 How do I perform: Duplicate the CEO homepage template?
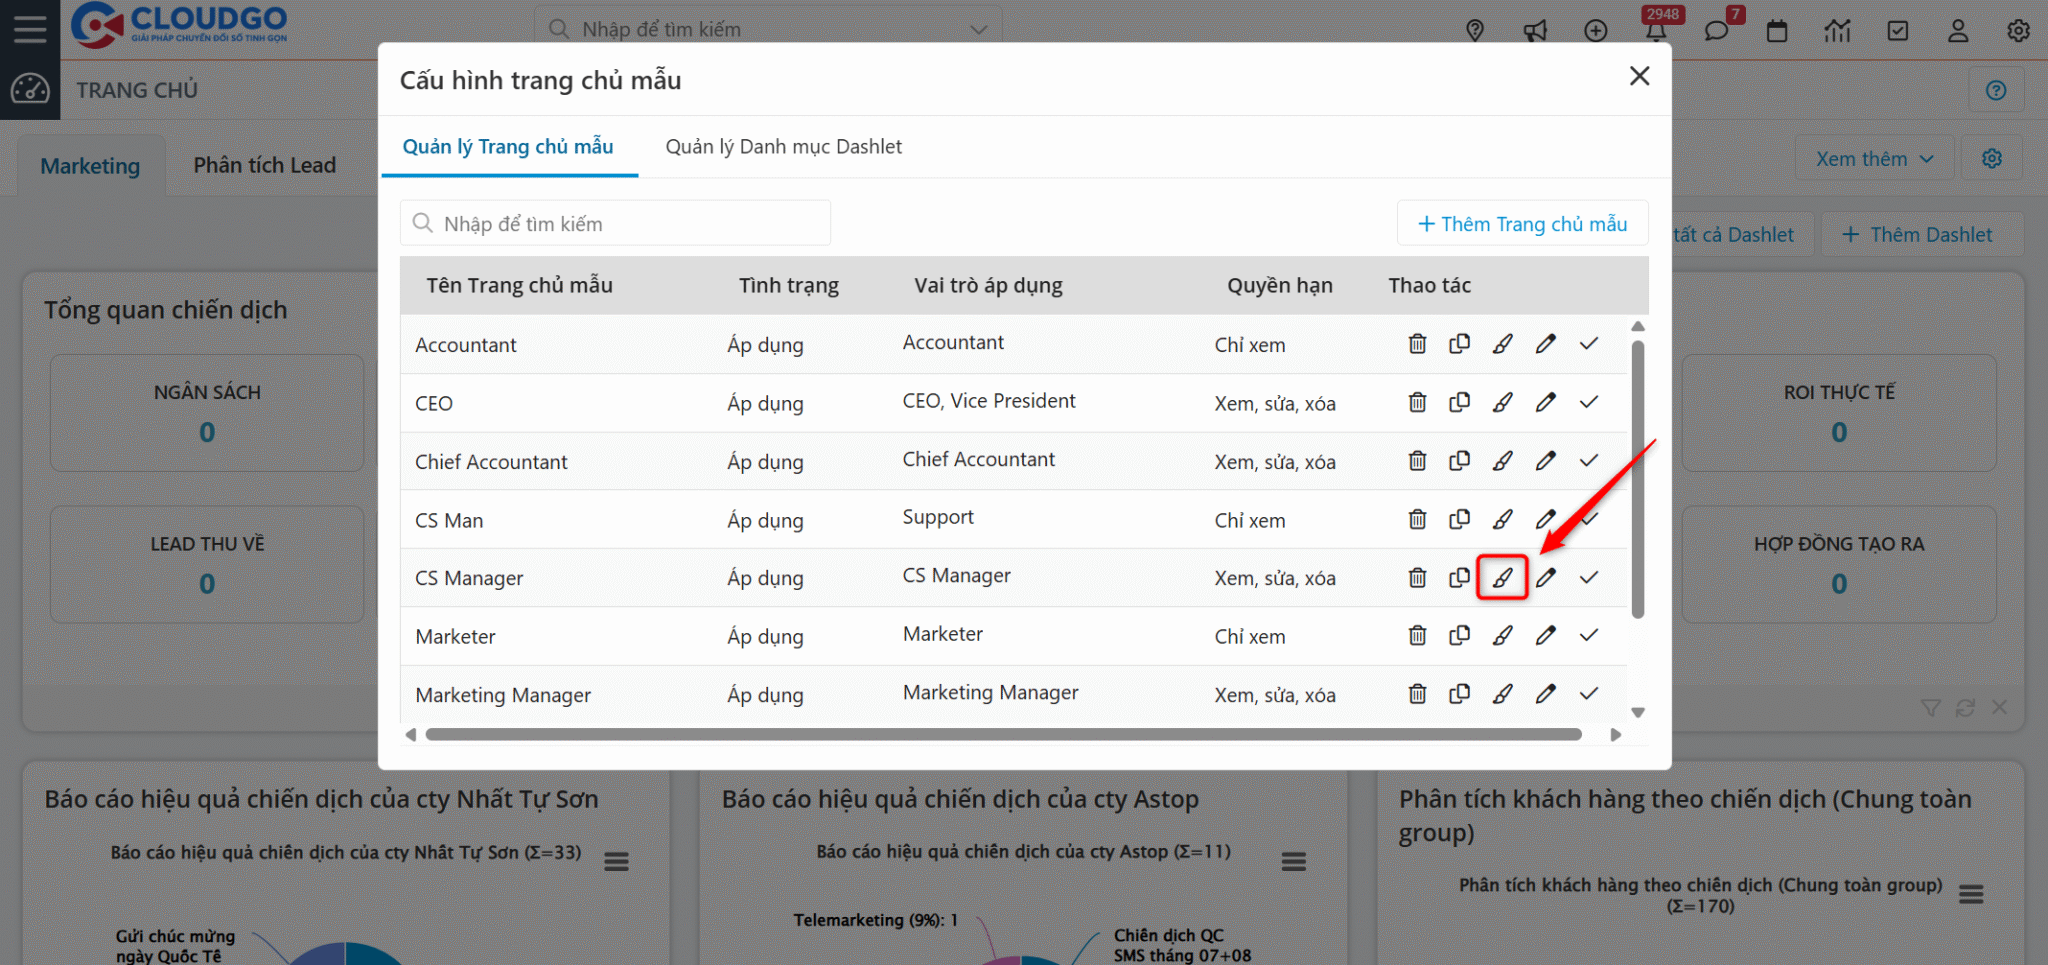pyautogui.click(x=1460, y=402)
